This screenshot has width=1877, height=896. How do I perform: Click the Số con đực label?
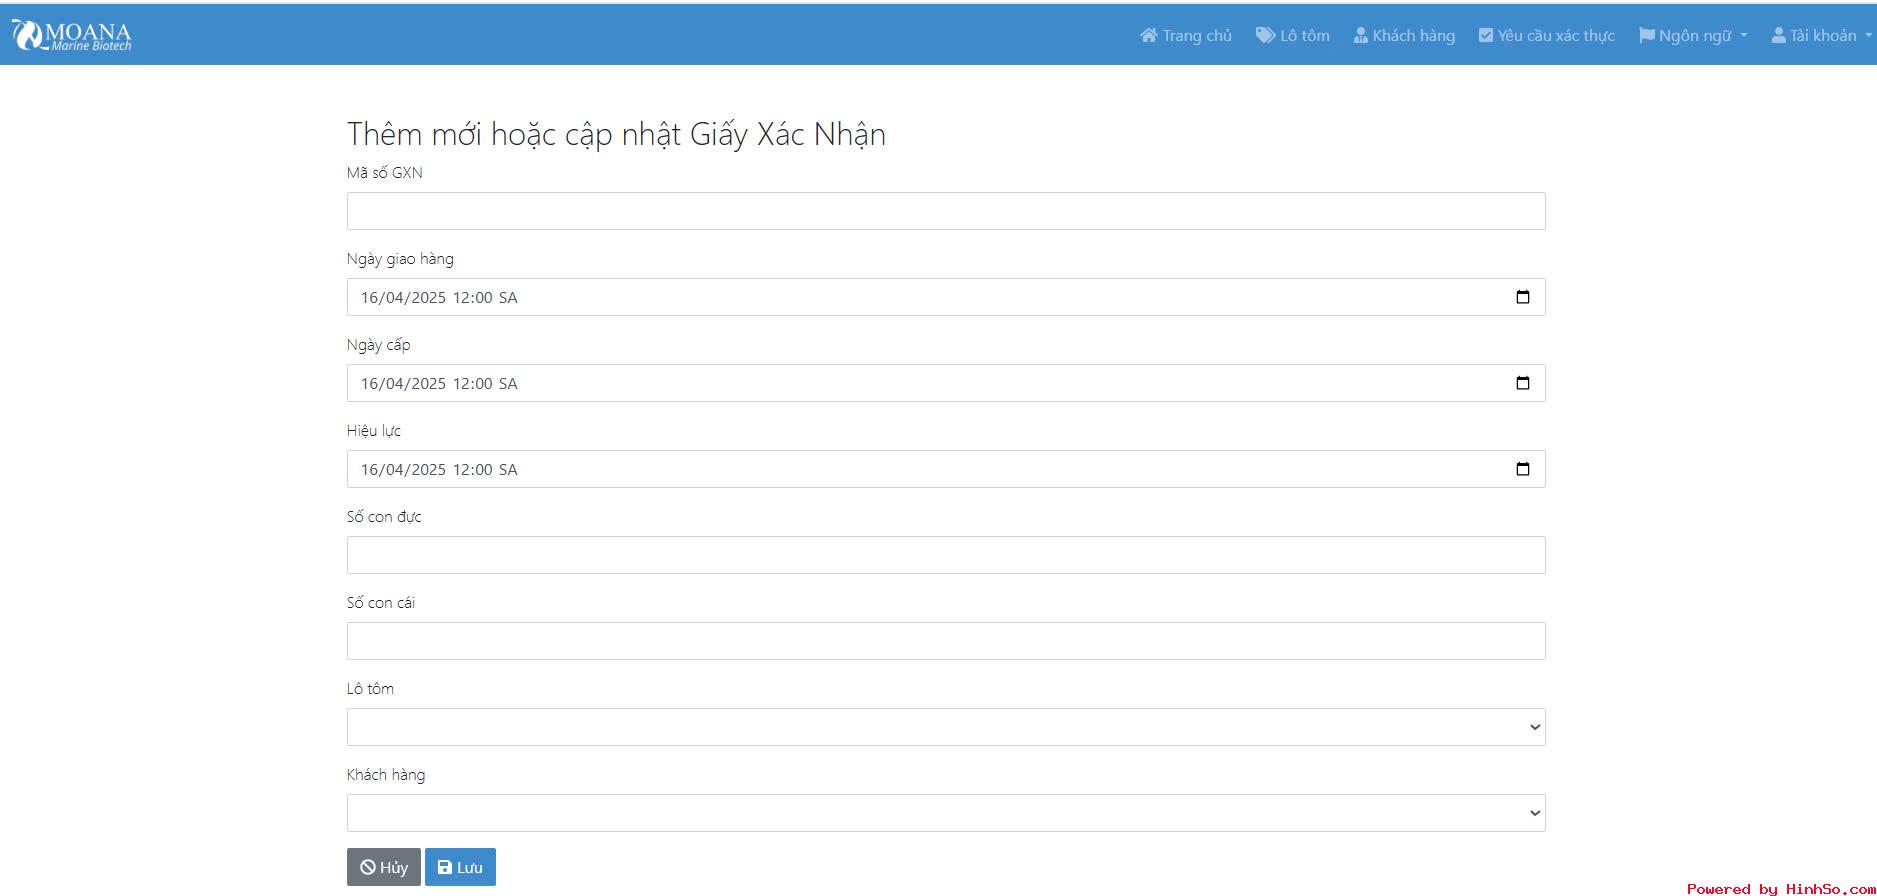[x=384, y=517]
